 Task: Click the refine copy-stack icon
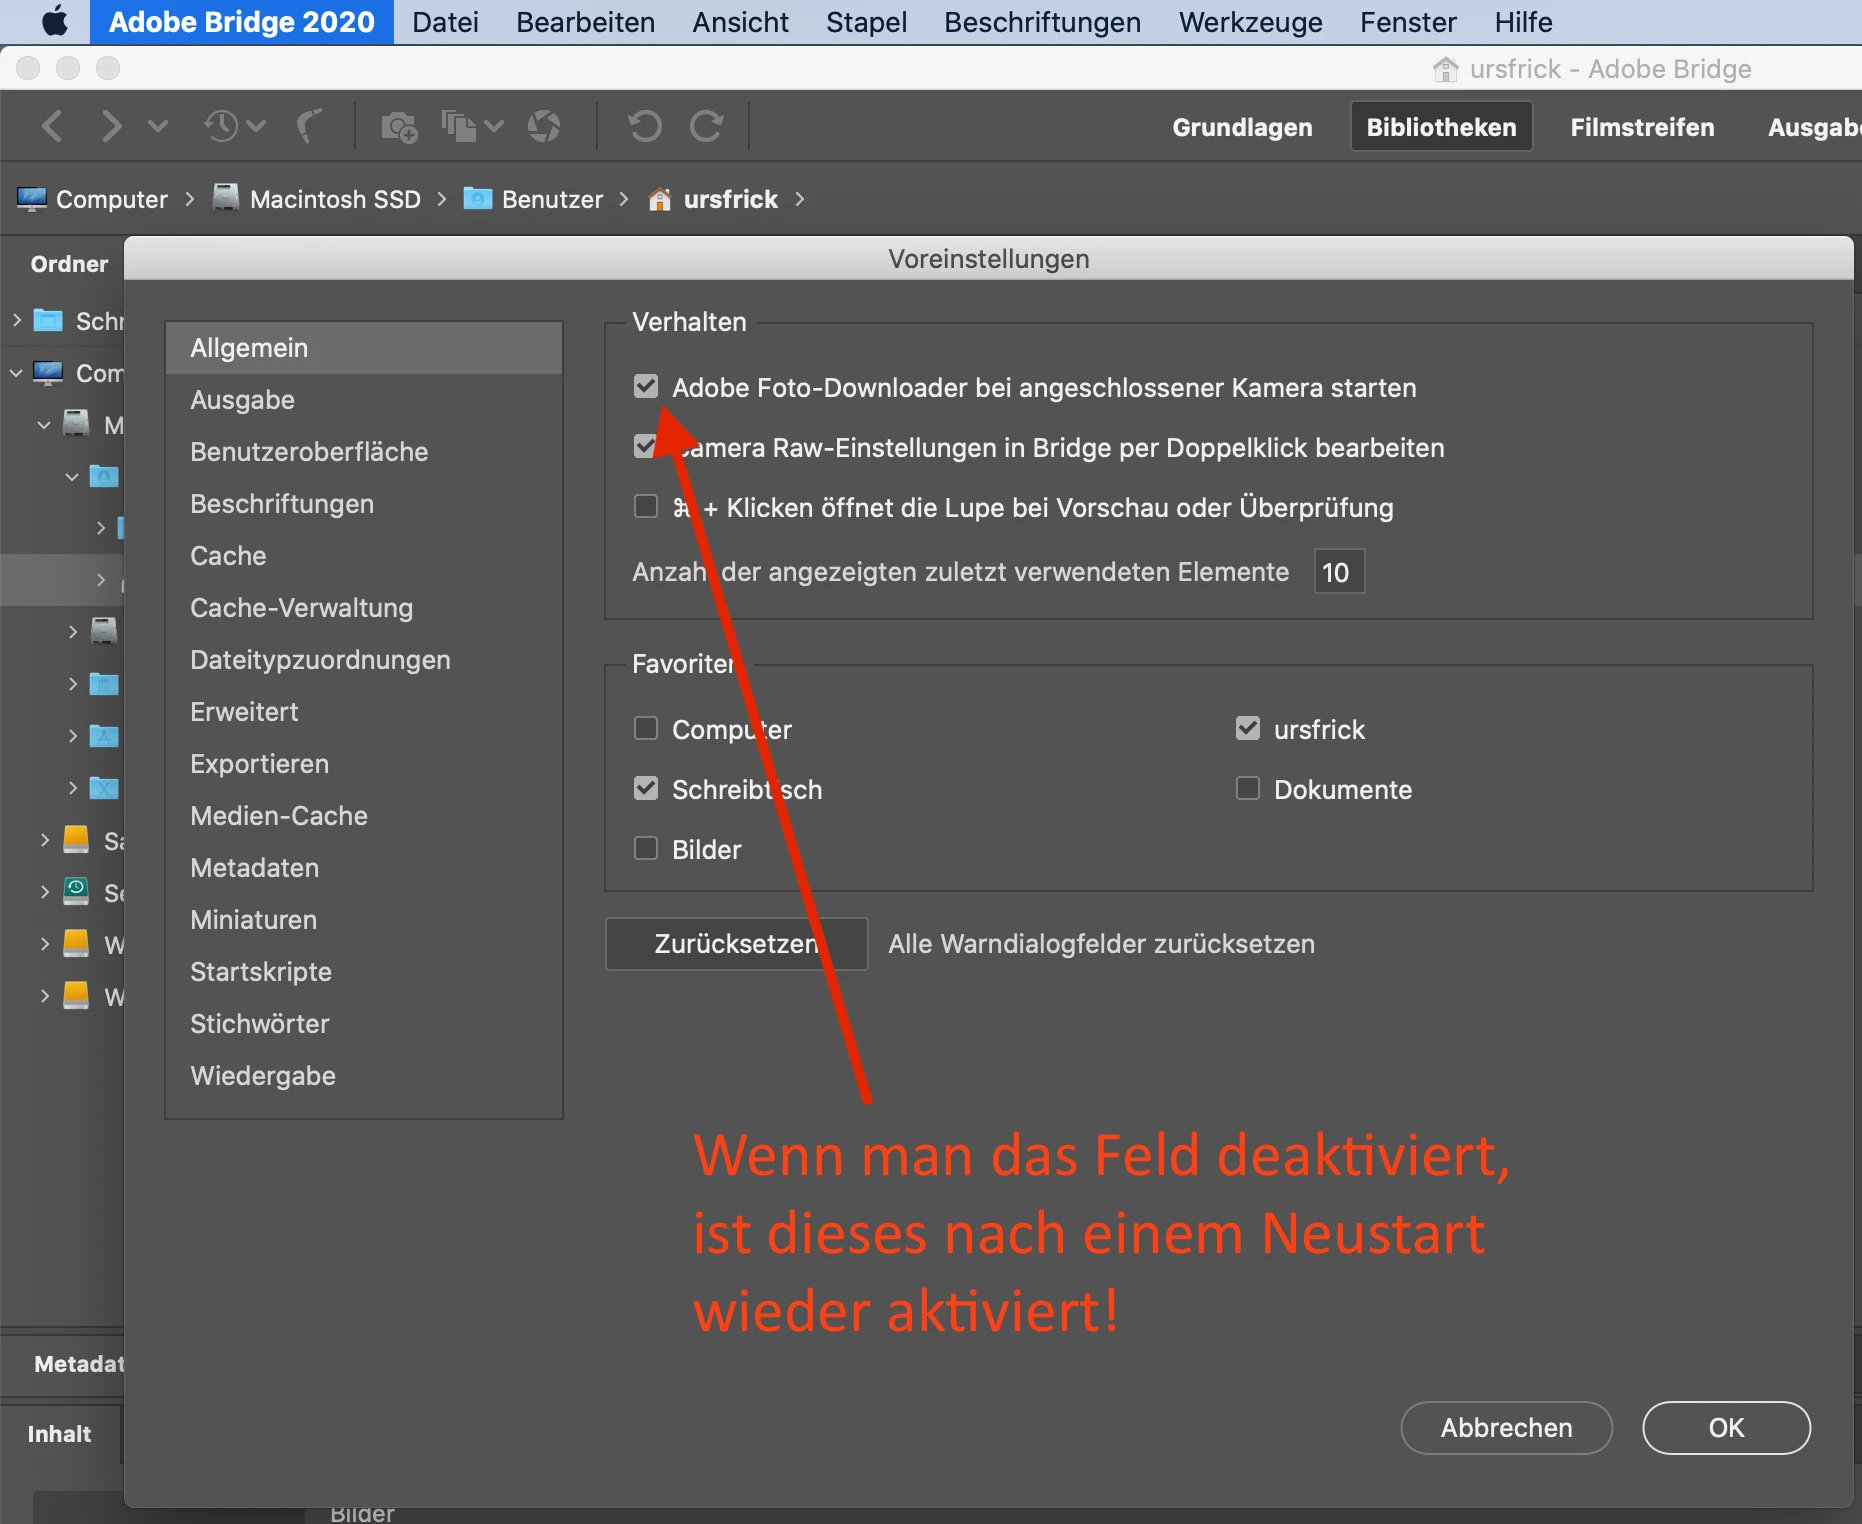click(460, 126)
